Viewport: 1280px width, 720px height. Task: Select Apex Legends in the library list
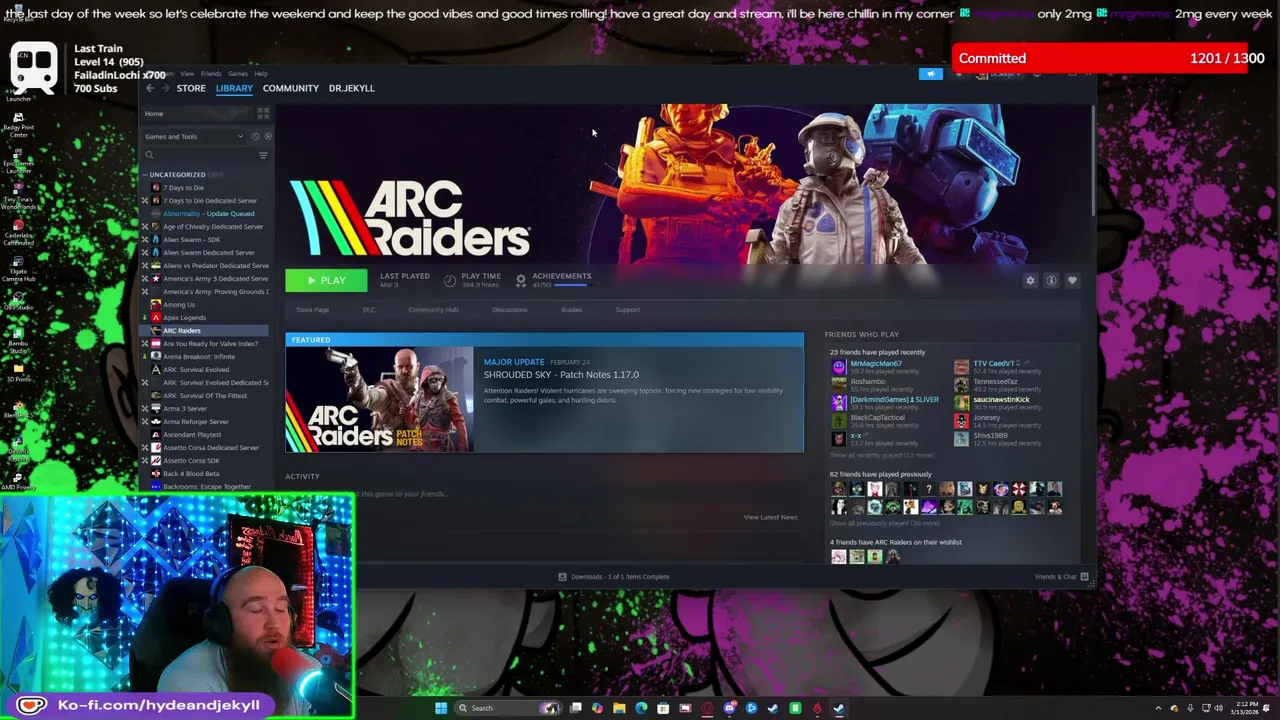(184, 318)
